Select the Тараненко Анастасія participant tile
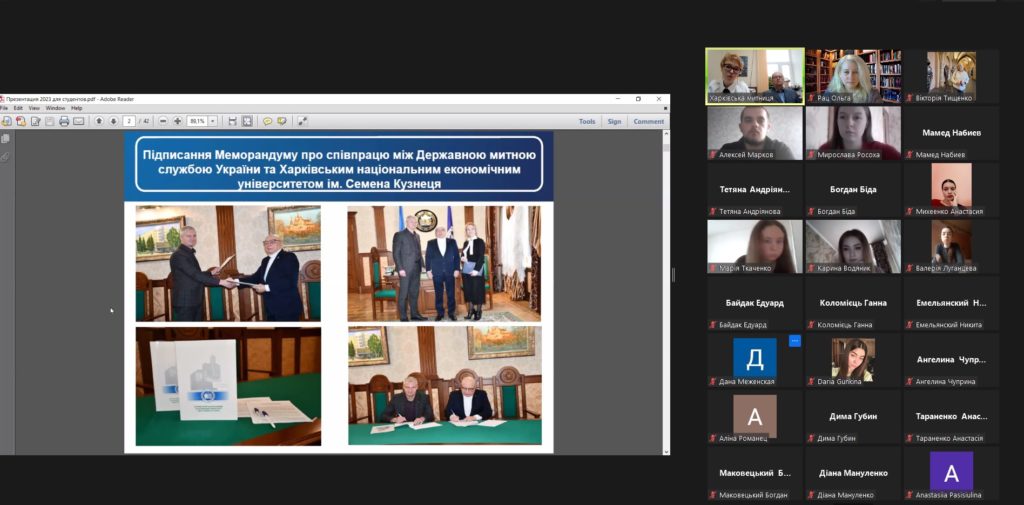1024x505 pixels. coord(951,417)
